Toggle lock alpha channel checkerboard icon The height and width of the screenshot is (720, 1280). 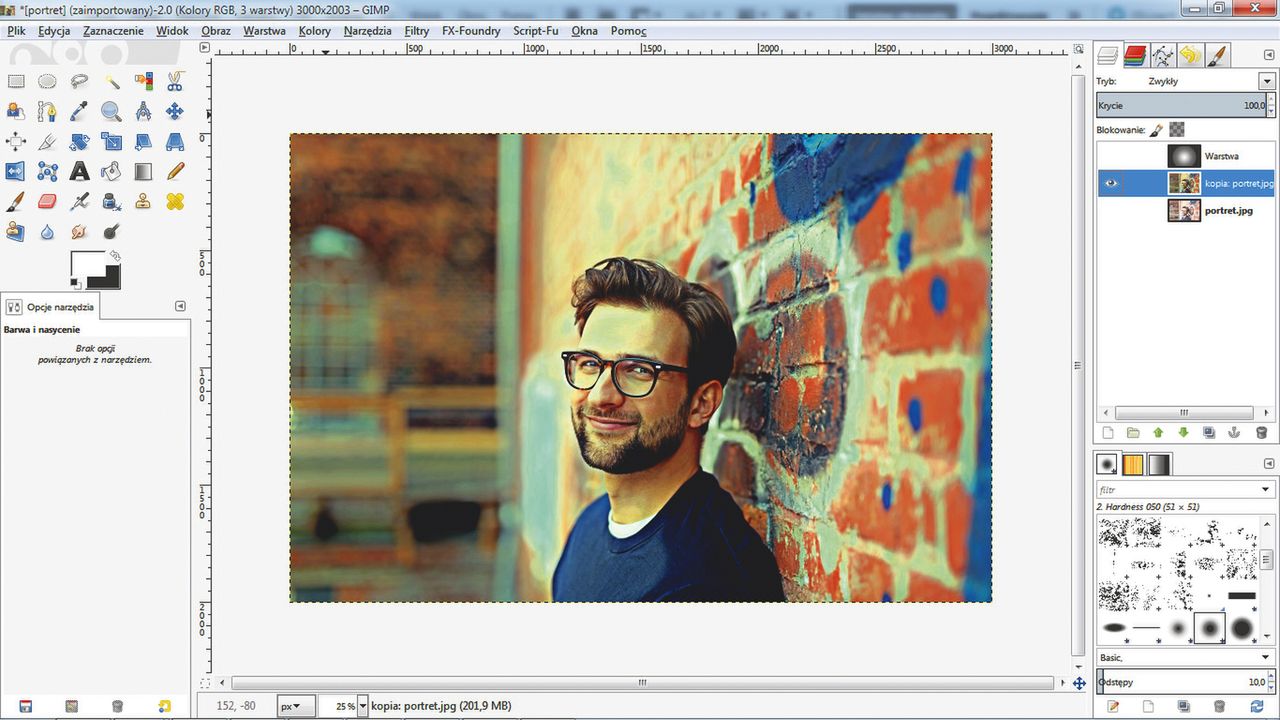(x=1177, y=129)
